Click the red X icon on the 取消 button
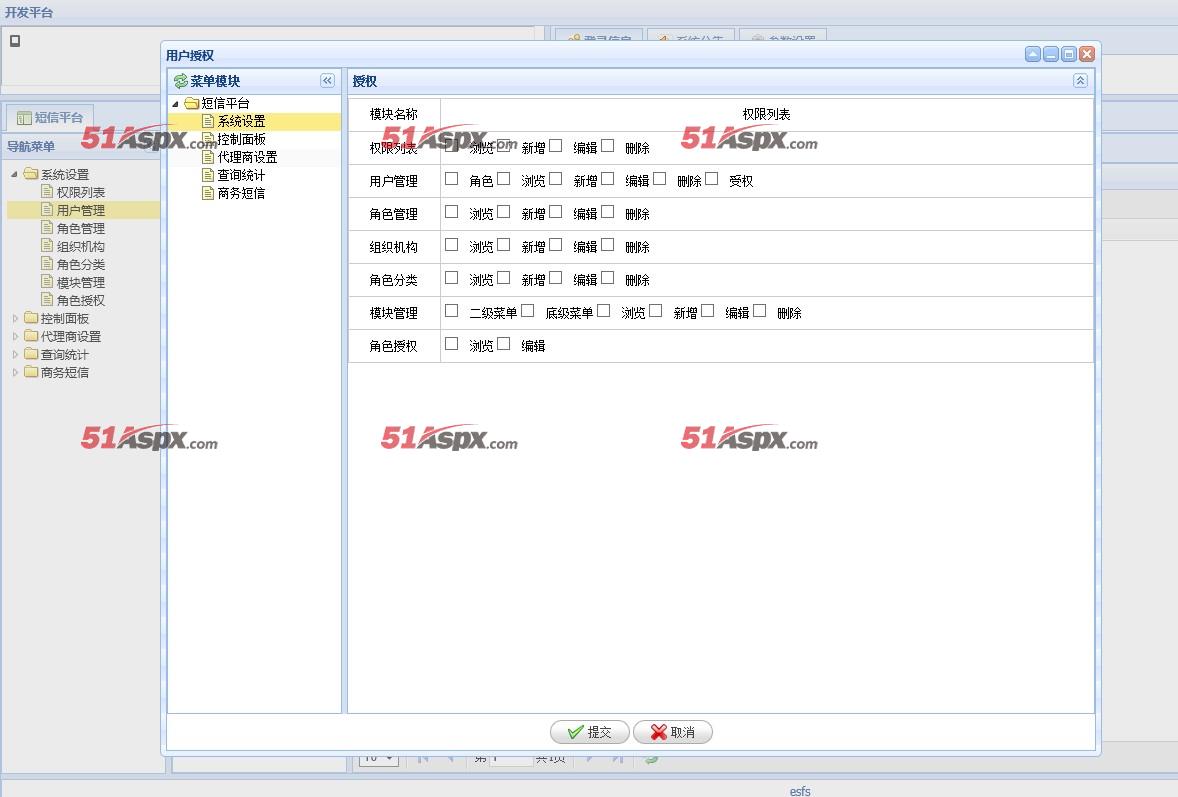Image resolution: width=1178 pixels, height=797 pixels. tap(658, 732)
